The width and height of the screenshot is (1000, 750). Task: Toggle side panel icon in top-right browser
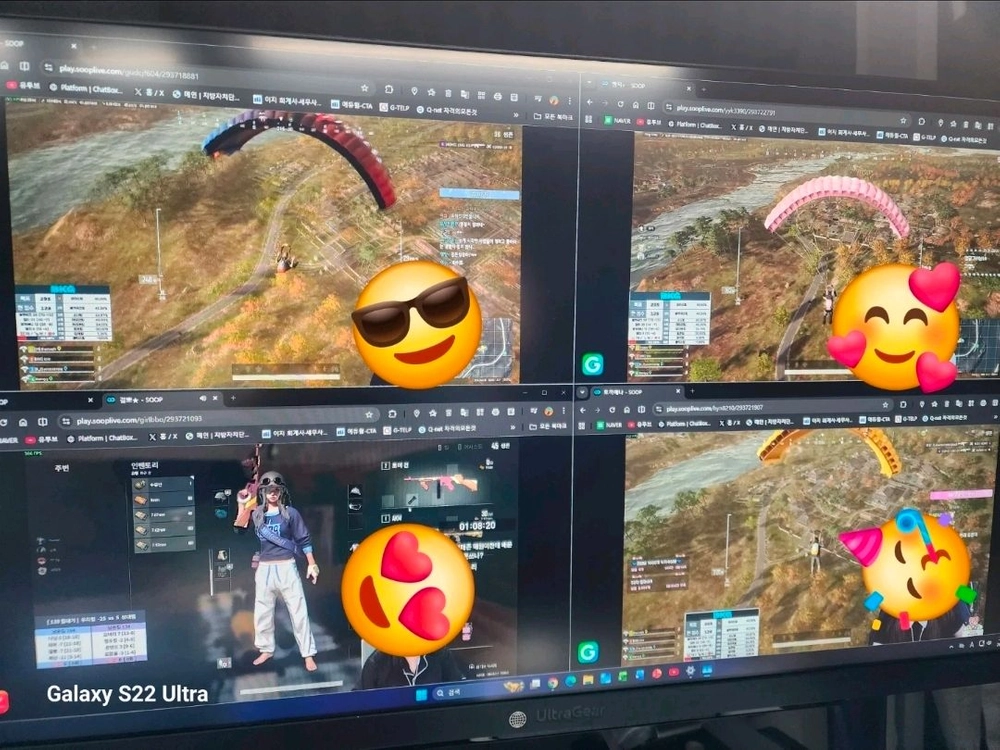coord(651,105)
